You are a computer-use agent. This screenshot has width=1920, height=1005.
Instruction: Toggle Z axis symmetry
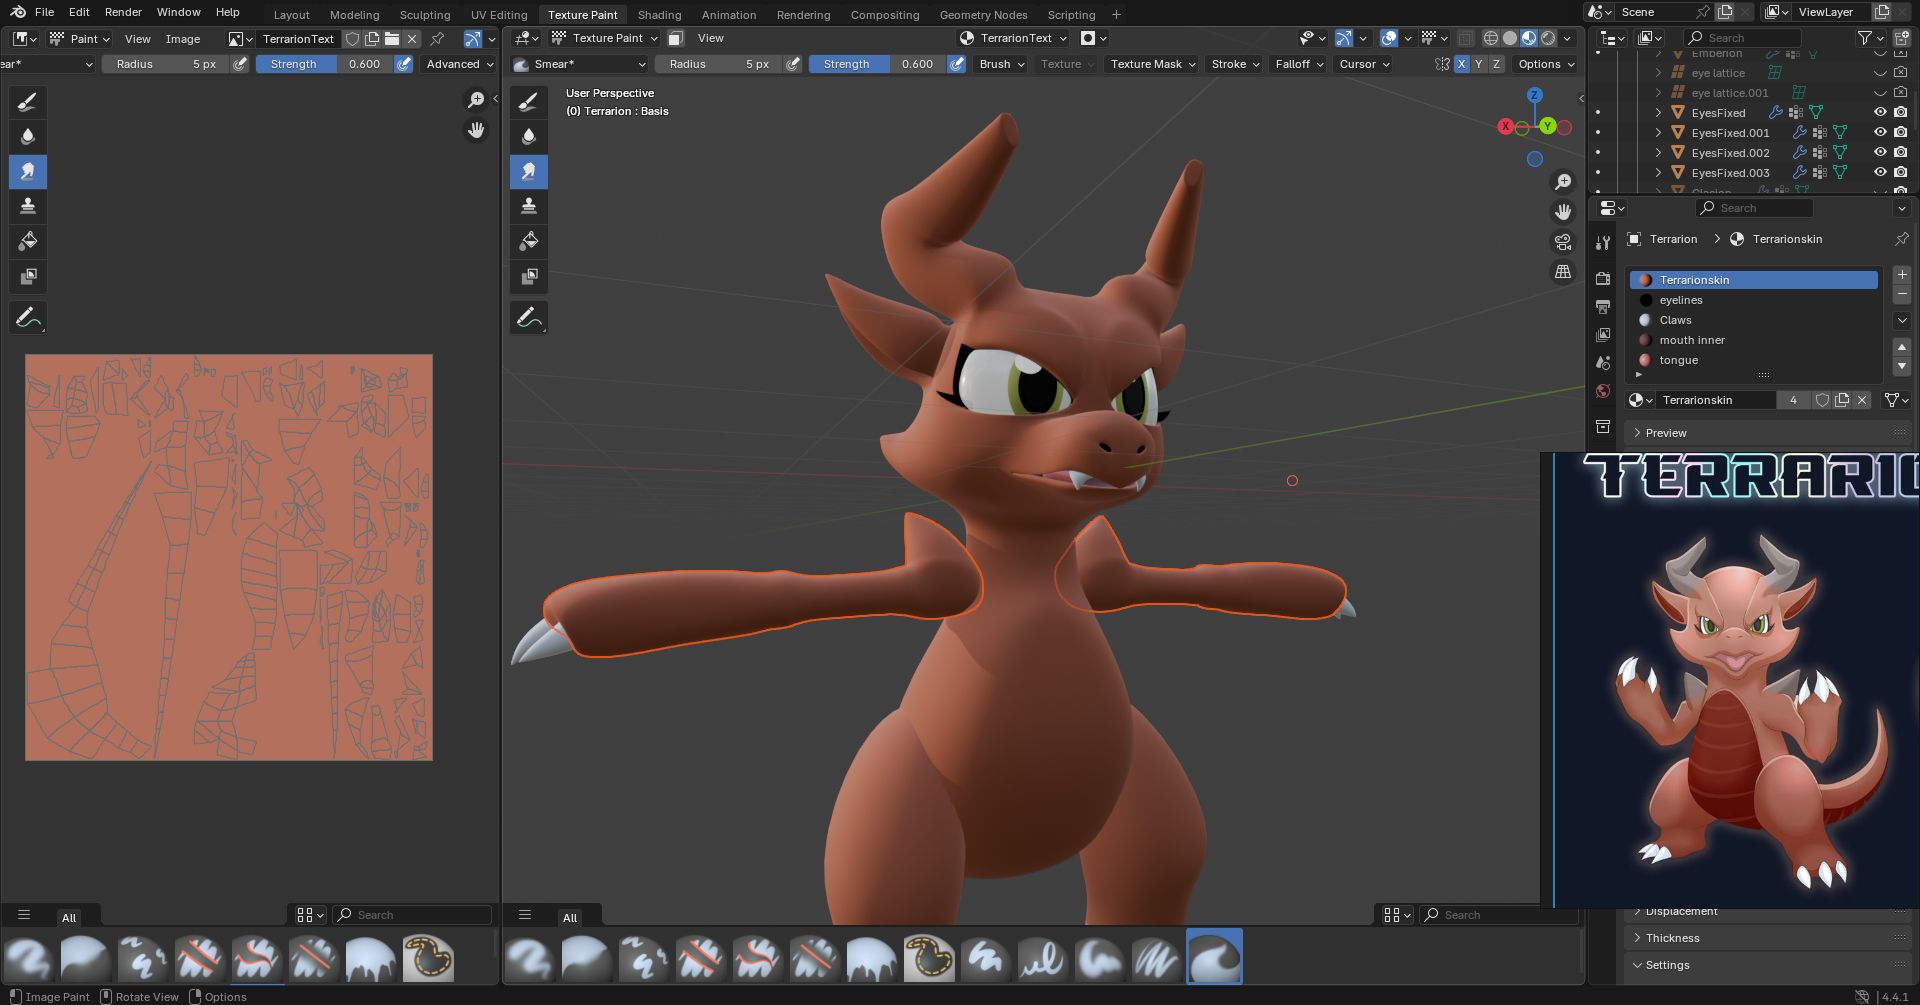pyautogui.click(x=1496, y=64)
